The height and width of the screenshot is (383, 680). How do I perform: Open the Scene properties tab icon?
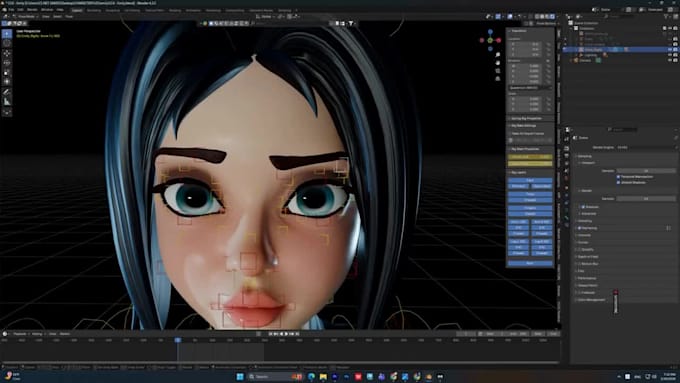[x=567, y=171]
